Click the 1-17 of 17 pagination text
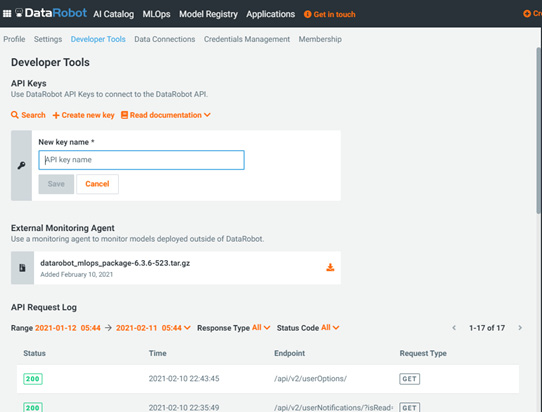Screen dimensions: 542x412 click(x=487, y=328)
